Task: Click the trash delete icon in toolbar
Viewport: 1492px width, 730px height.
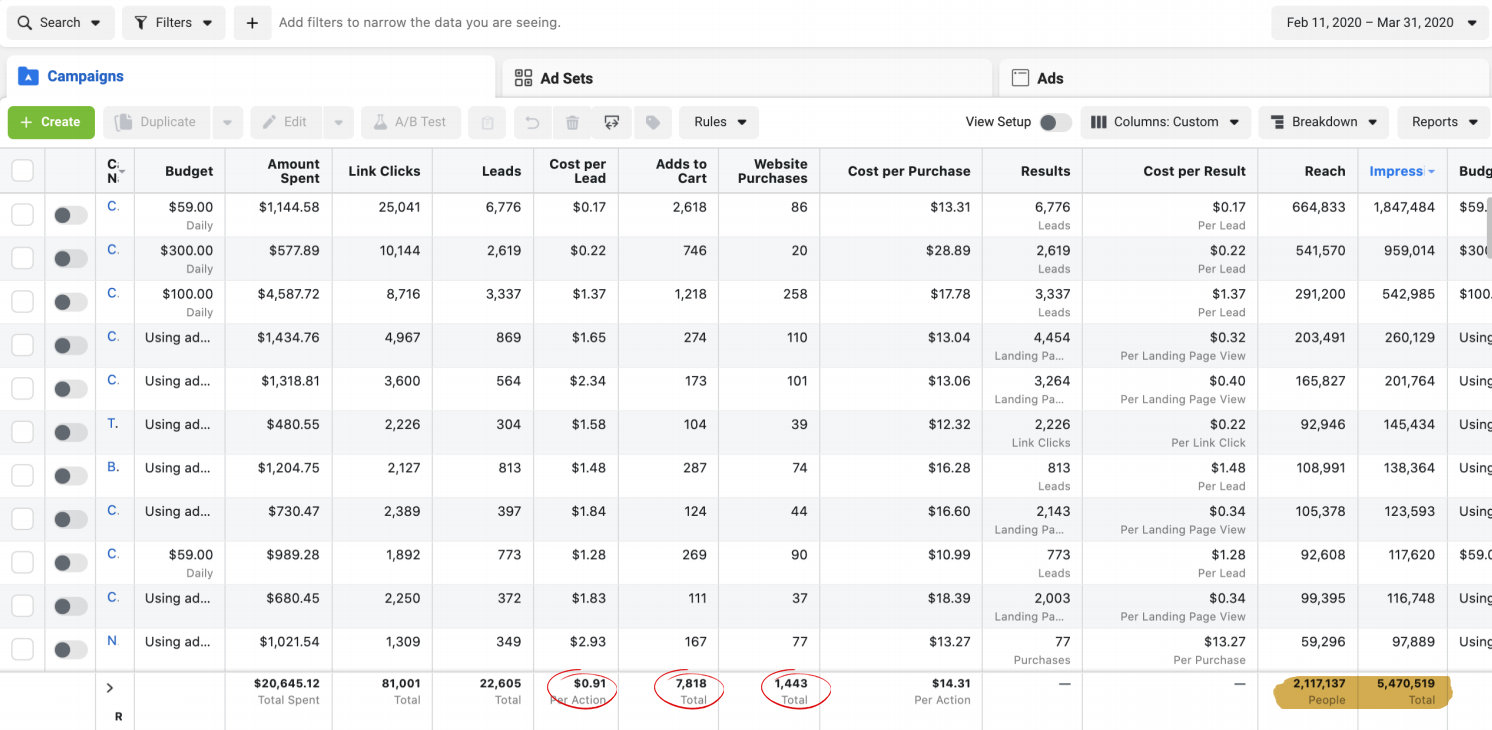Action: tap(572, 123)
